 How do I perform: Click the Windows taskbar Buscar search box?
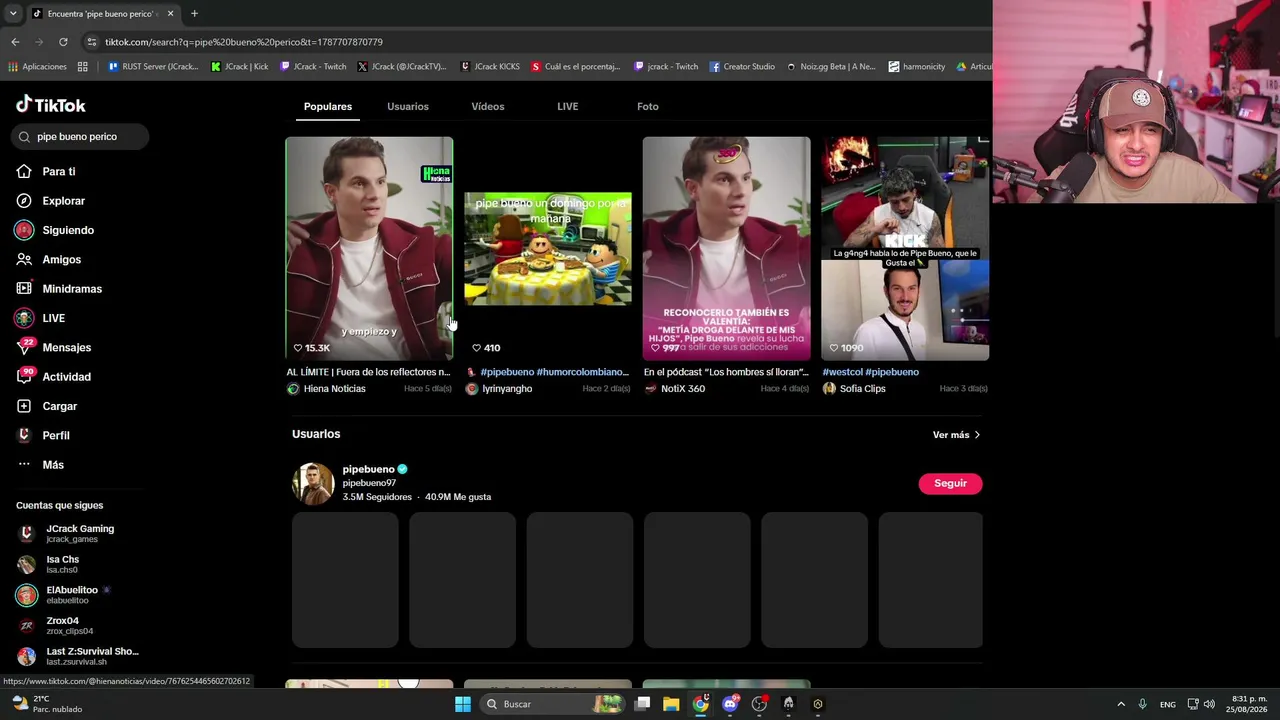coord(551,704)
